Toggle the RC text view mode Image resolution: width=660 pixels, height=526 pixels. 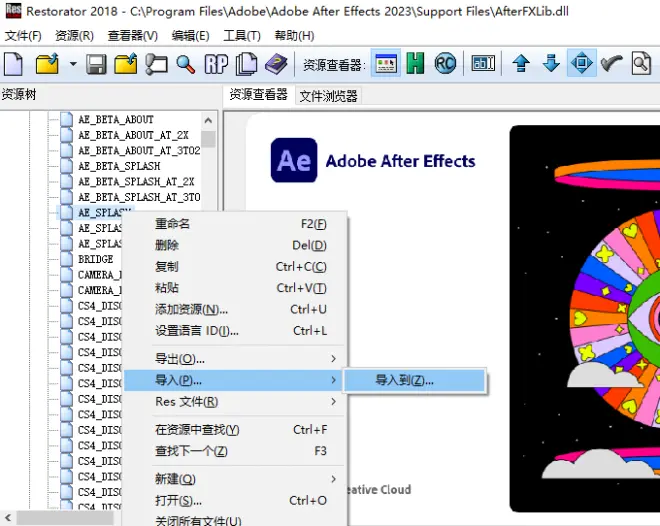click(x=445, y=64)
